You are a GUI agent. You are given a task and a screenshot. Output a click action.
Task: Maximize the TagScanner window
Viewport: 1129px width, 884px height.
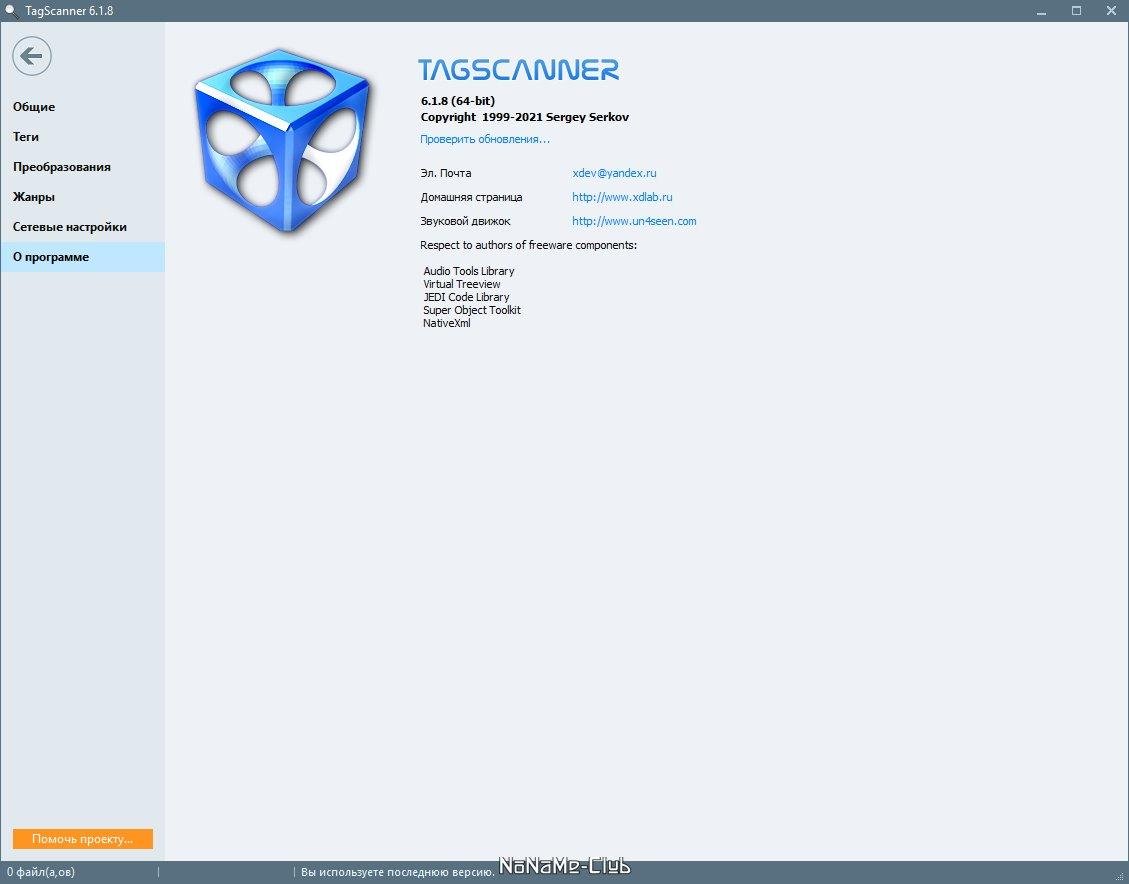click(x=1076, y=10)
